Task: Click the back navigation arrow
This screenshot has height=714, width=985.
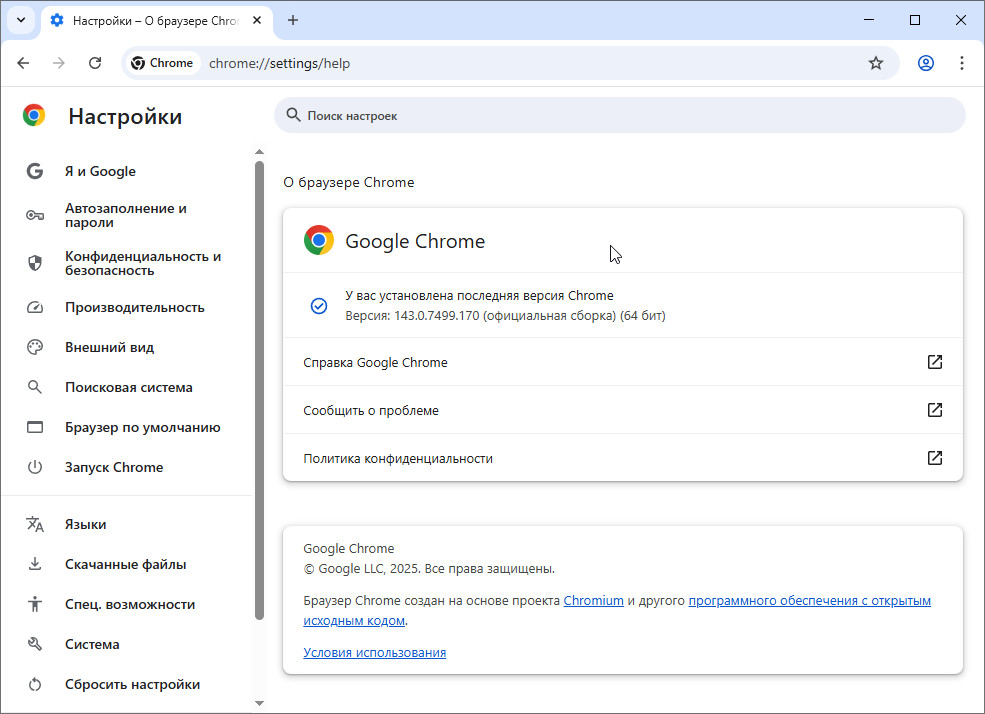Action: coord(24,63)
